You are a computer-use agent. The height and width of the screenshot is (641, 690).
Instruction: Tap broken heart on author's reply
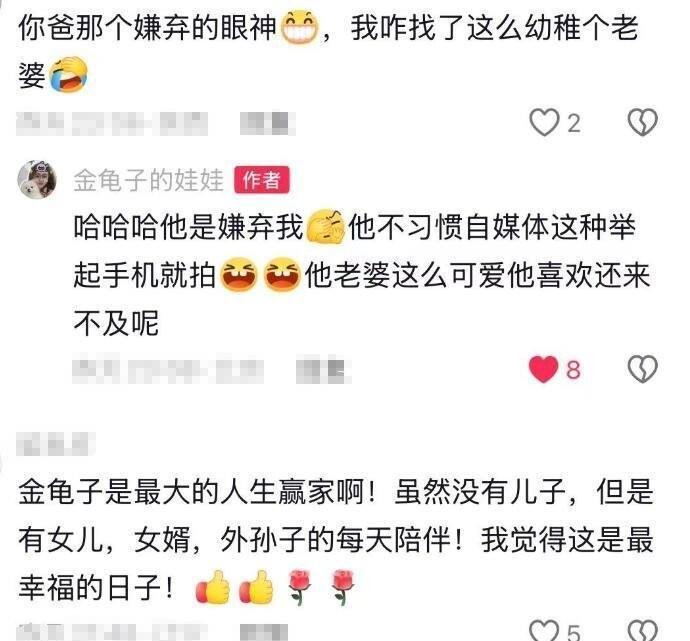[642, 369]
